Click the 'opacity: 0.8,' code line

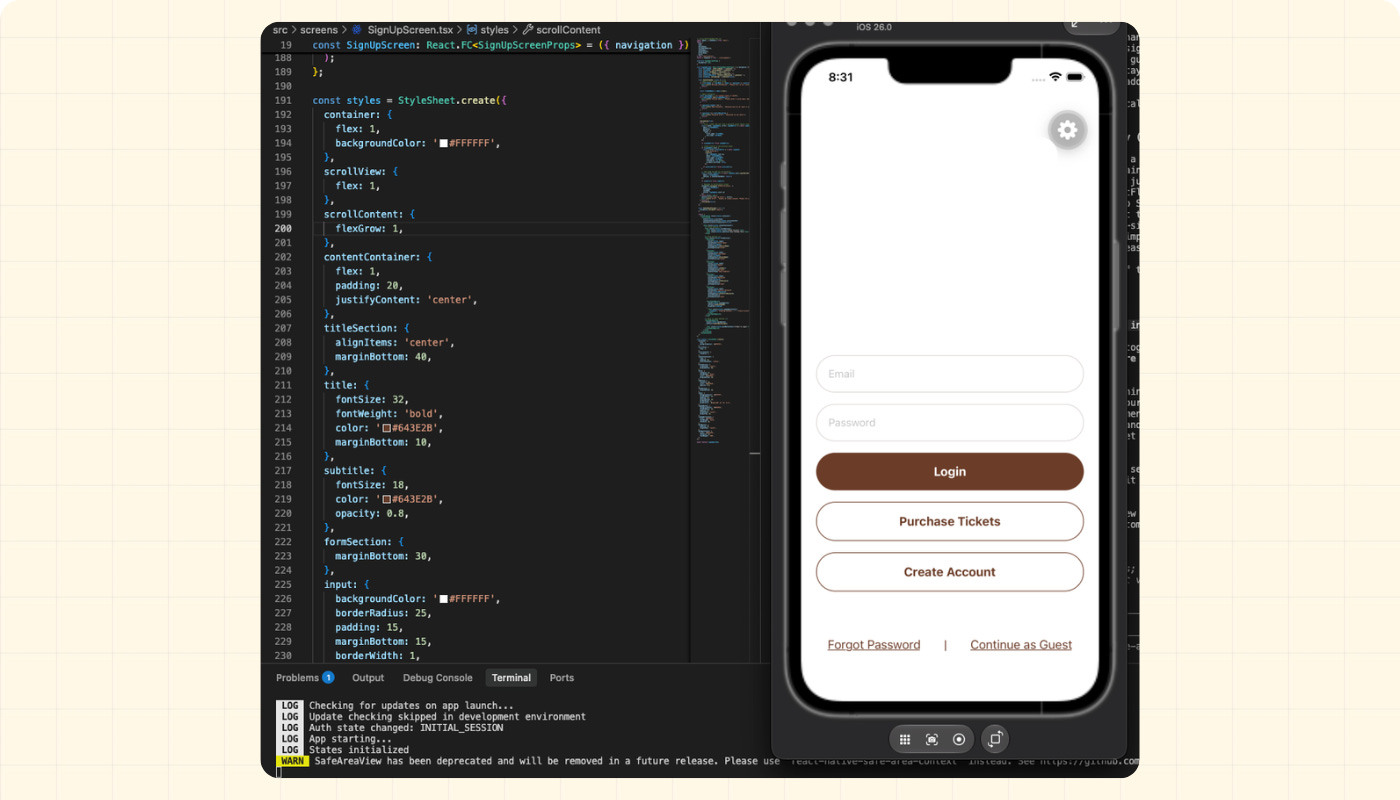tap(372, 513)
